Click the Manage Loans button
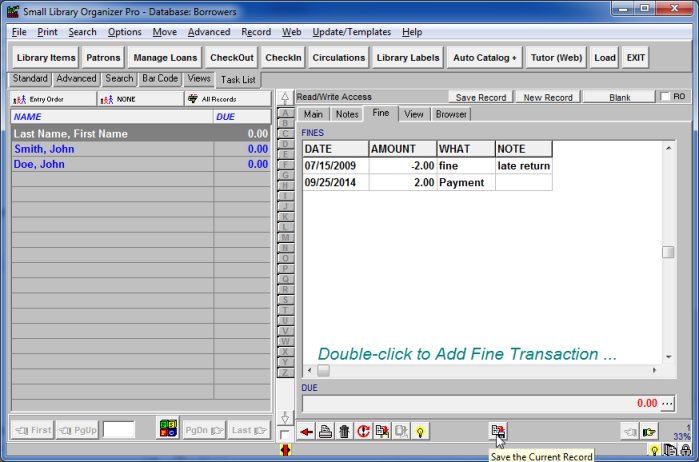This screenshot has height=462, width=699. tap(165, 58)
